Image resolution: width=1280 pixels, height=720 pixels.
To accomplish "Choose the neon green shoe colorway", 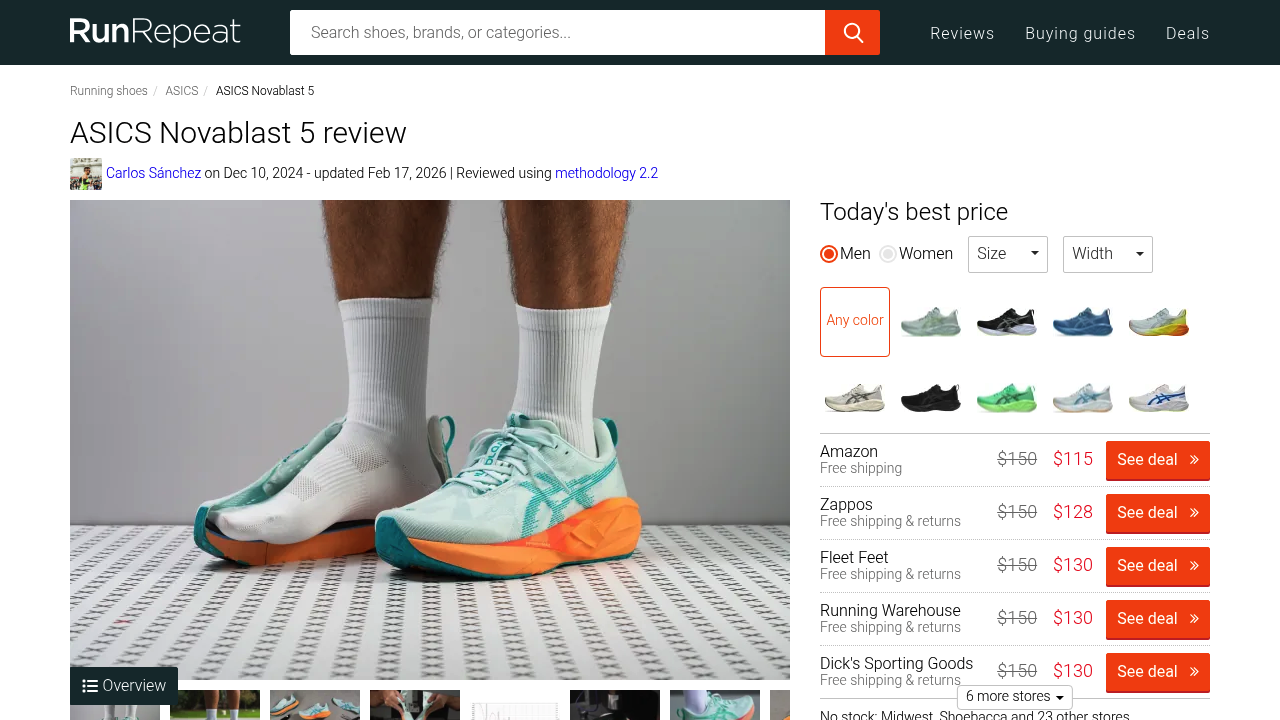I will tap(1007, 398).
